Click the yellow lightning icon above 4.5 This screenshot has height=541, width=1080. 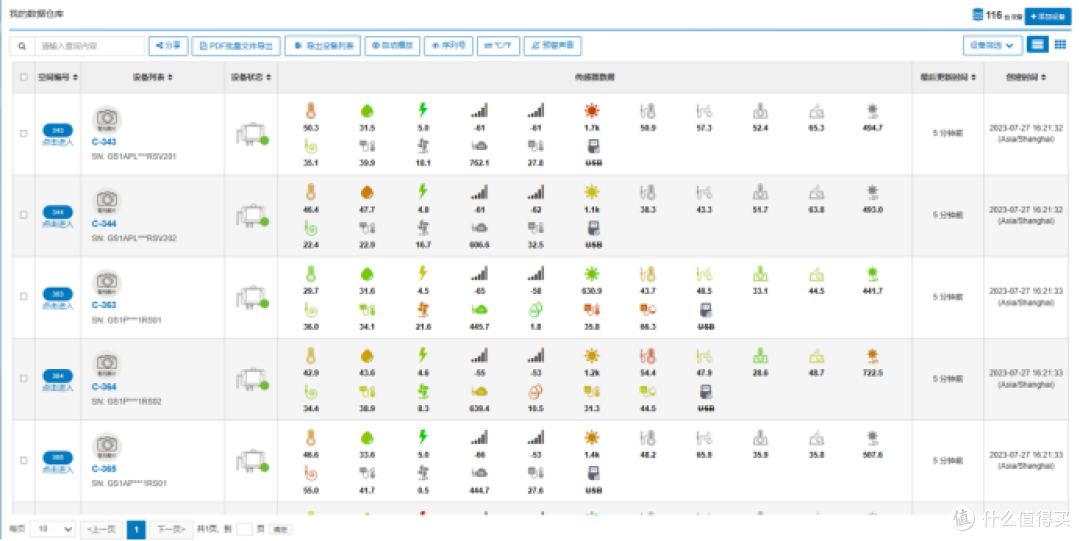click(423, 274)
